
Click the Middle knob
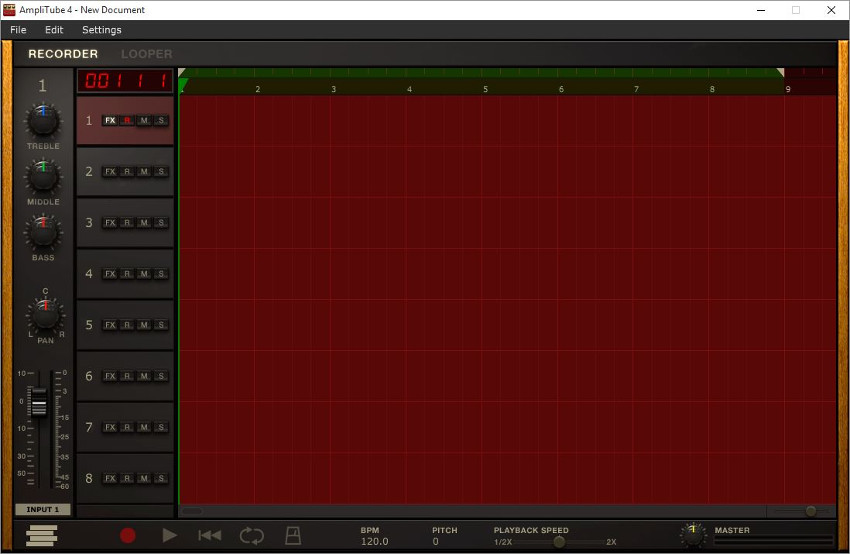coord(43,176)
